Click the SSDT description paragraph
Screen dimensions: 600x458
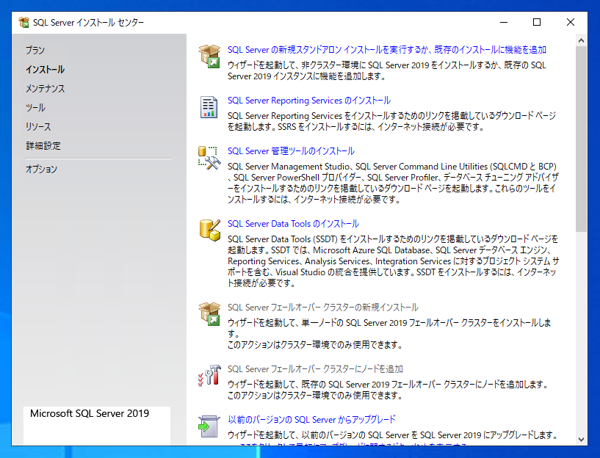(x=393, y=261)
